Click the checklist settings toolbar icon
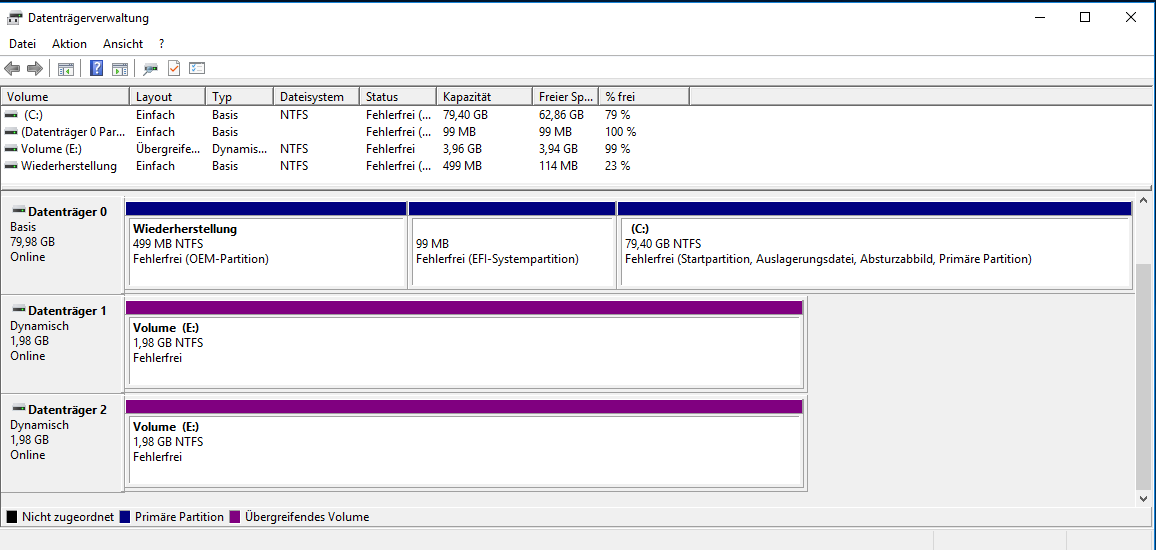1156x550 pixels. (x=197, y=69)
